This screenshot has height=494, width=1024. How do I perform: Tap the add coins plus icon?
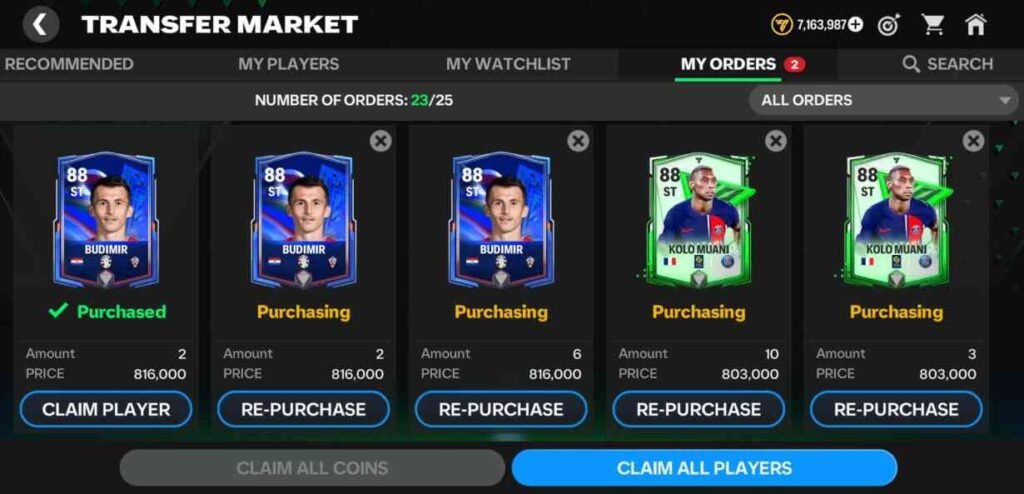click(x=855, y=25)
